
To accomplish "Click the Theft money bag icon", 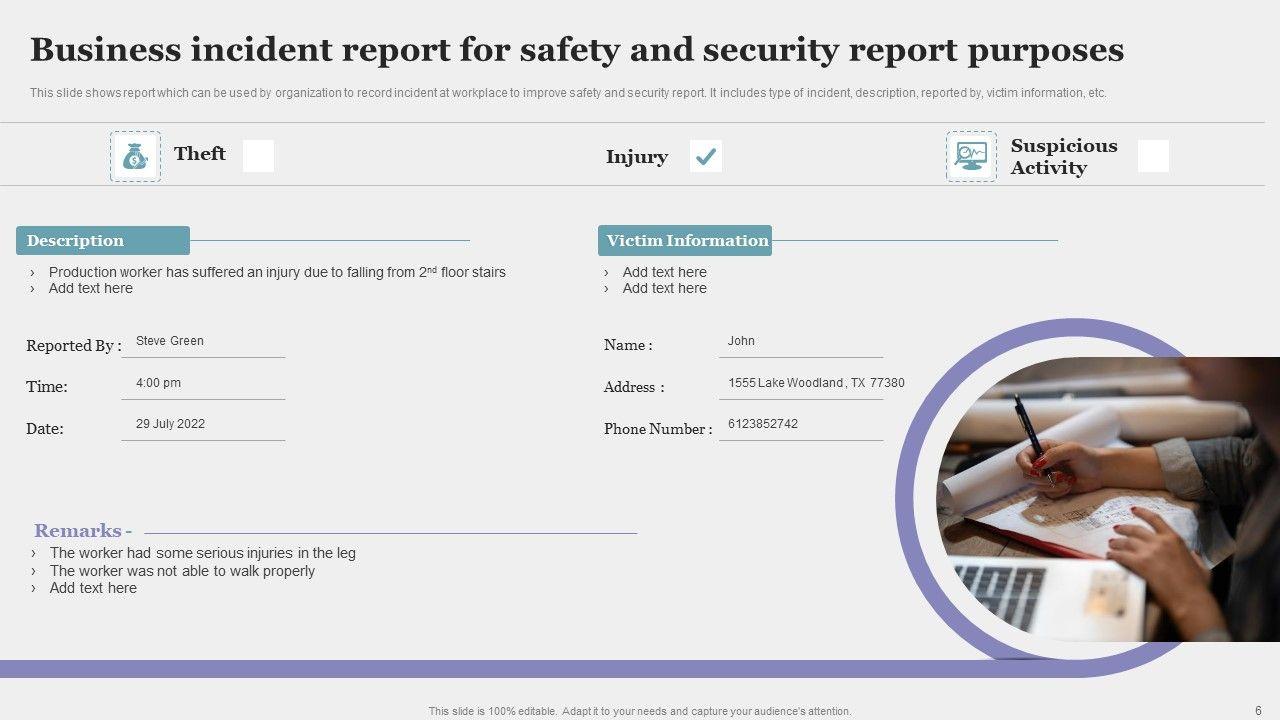I will coord(135,156).
